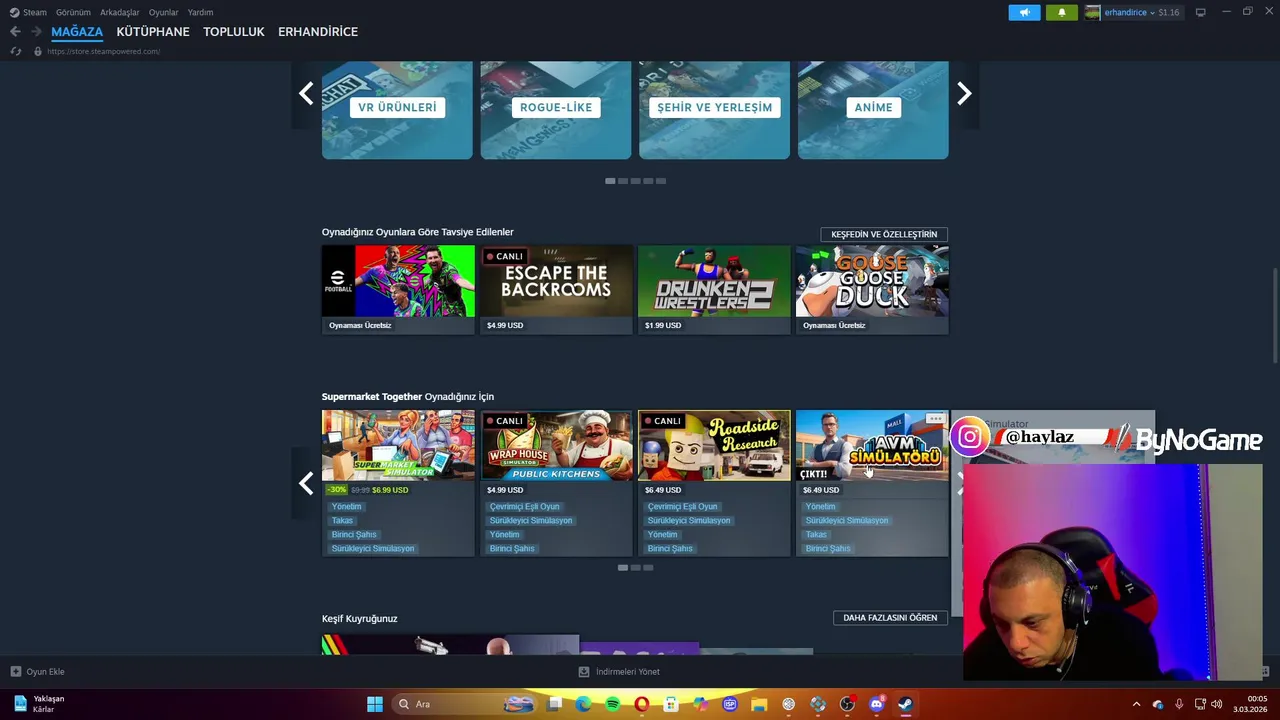Image resolution: width=1280 pixels, height=720 pixels.
Task: Open the green notifications bell
Action: pos(1062,12)
